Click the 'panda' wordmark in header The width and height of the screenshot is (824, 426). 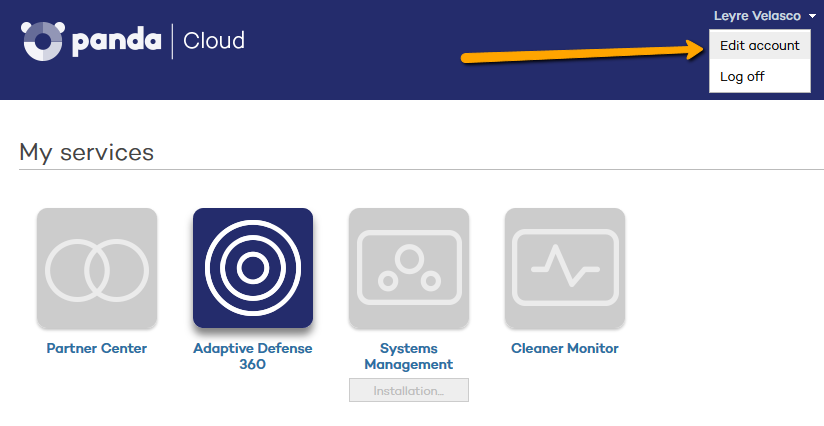pos(117,41)
